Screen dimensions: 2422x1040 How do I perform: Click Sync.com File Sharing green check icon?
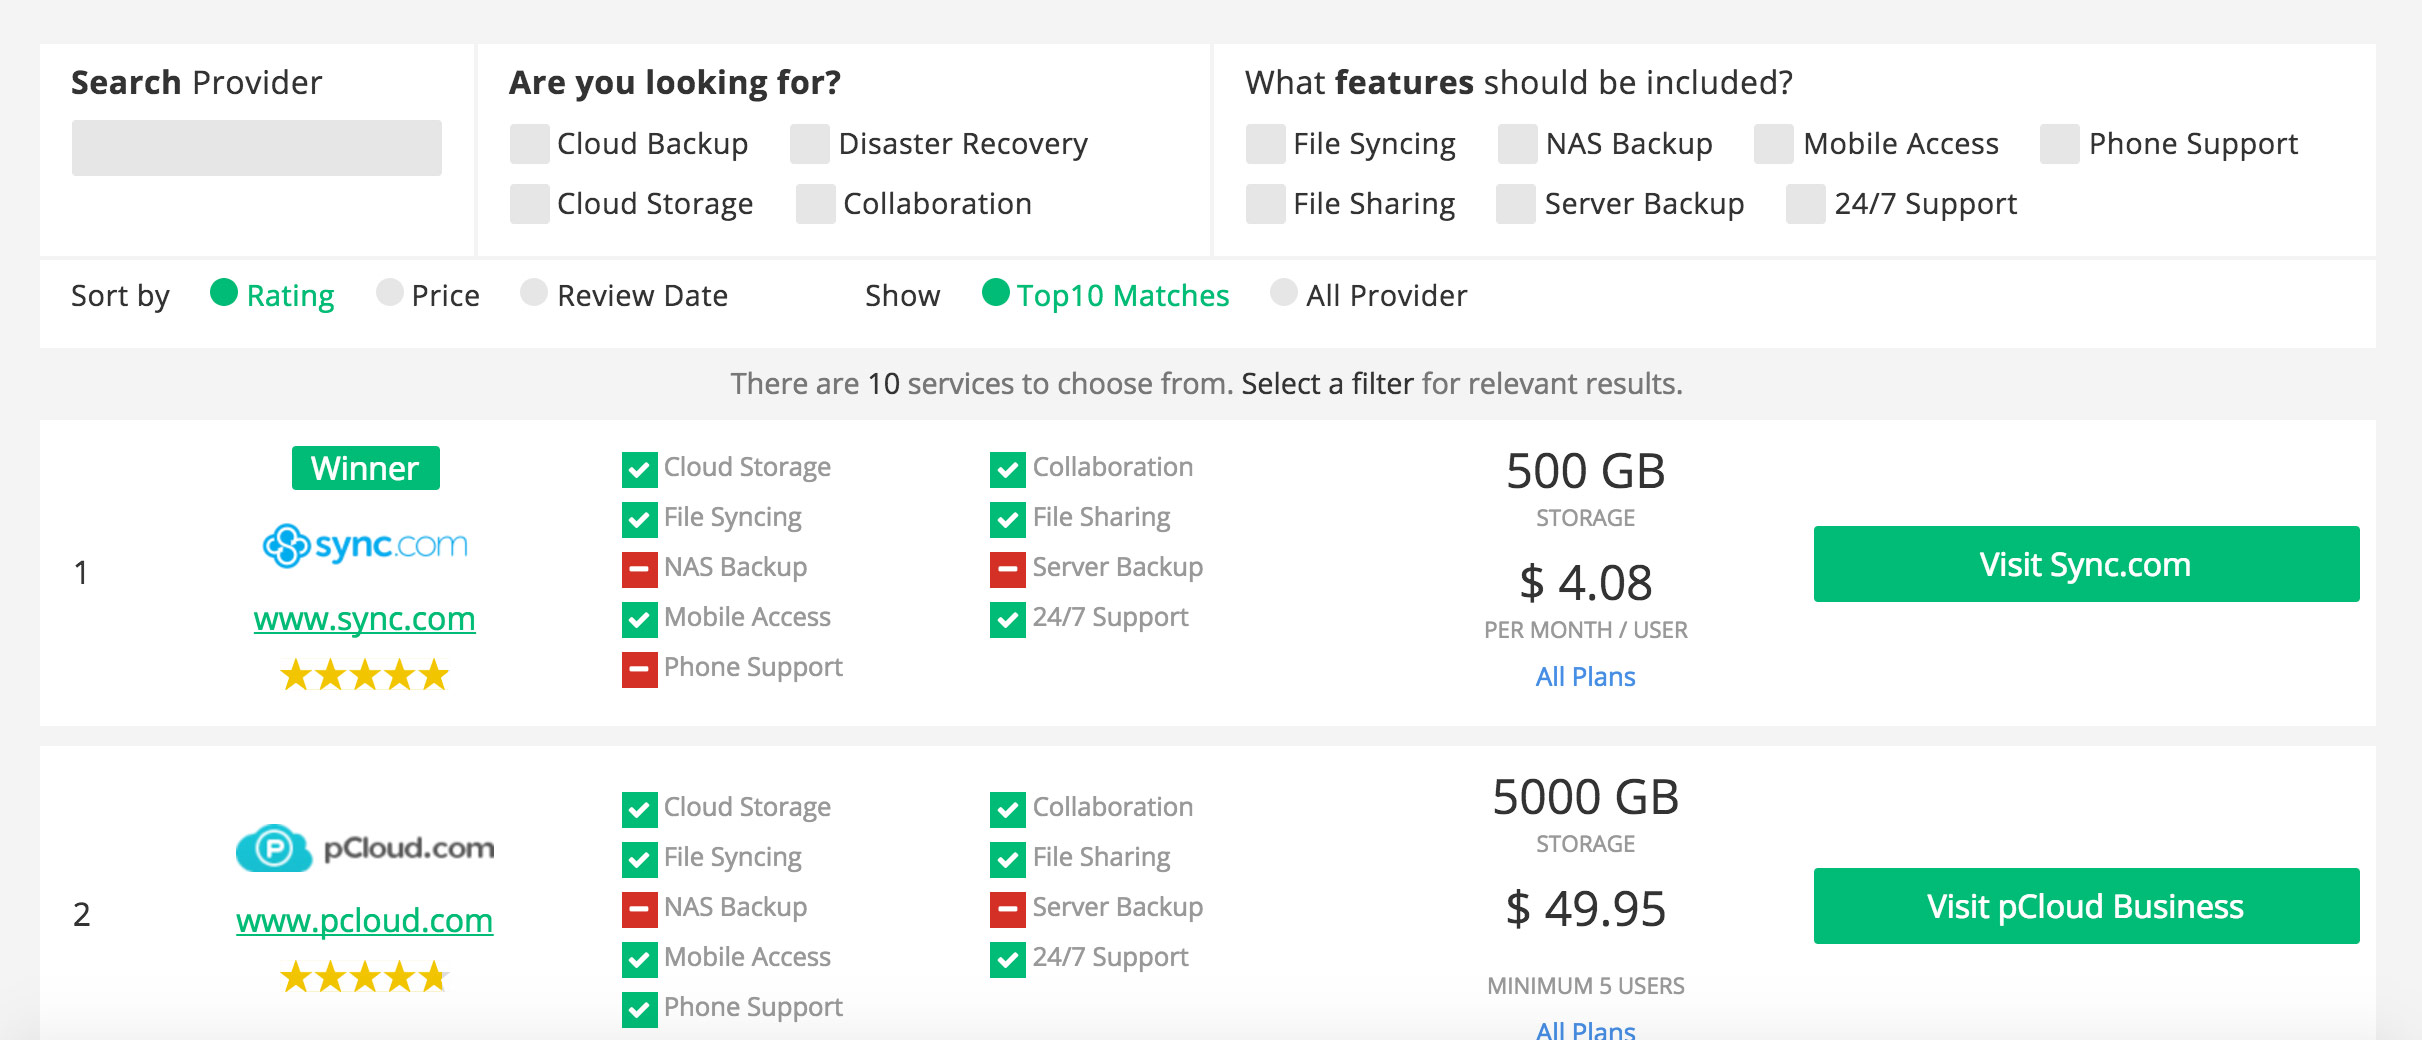tap(1007, 519)
